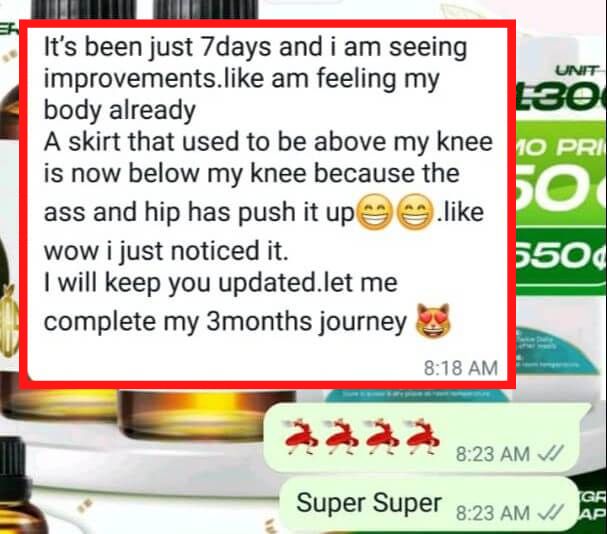Click the first red dancer emoji
The height and width of the screenshot is (534, 607).
302,437
